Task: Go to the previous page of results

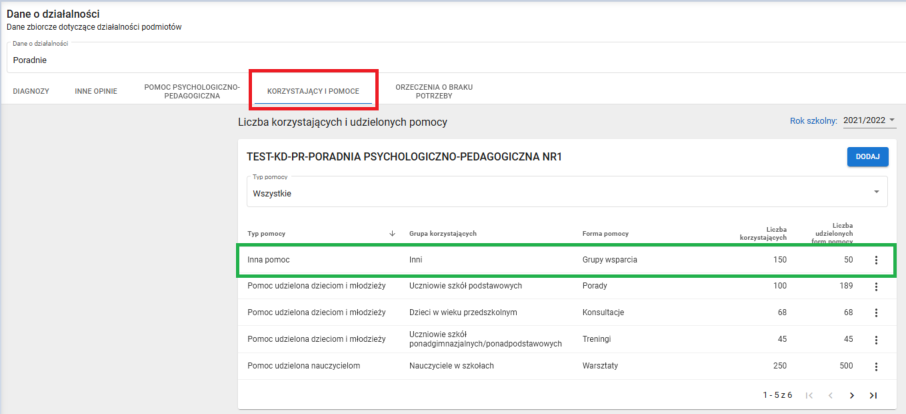Action: tap(830, 396)
